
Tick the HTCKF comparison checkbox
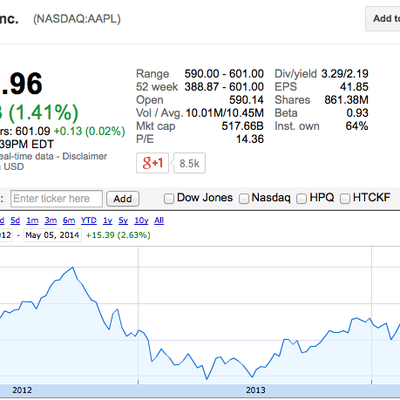tap(345, 199)
